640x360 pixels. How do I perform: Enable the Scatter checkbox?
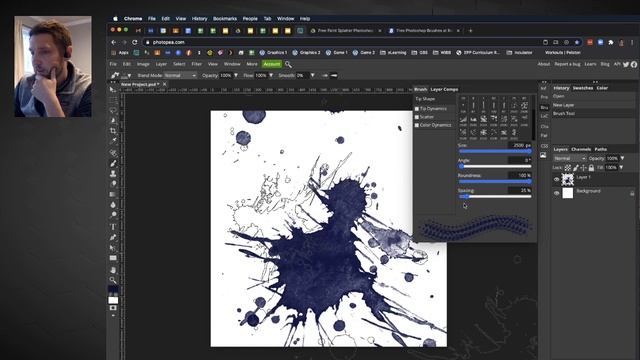417,117
